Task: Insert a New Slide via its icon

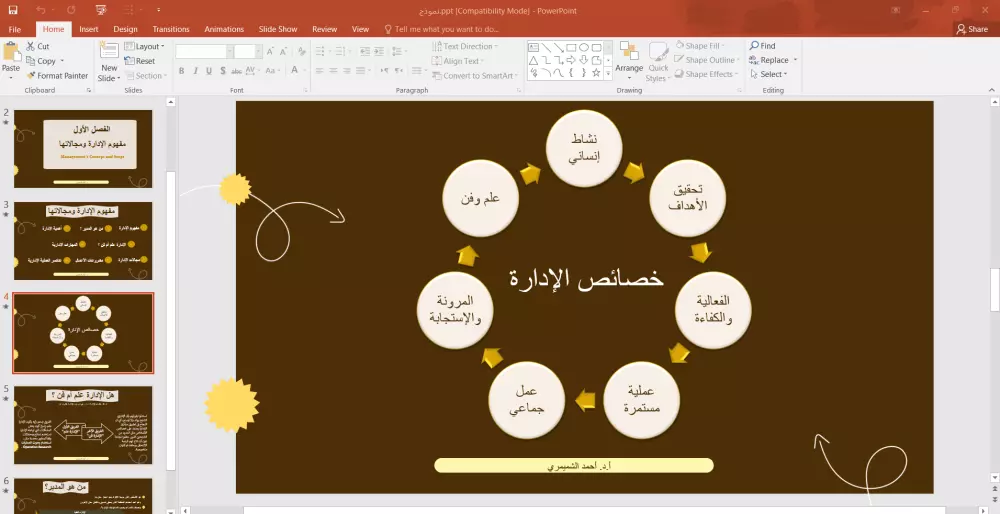Action: 109,52
